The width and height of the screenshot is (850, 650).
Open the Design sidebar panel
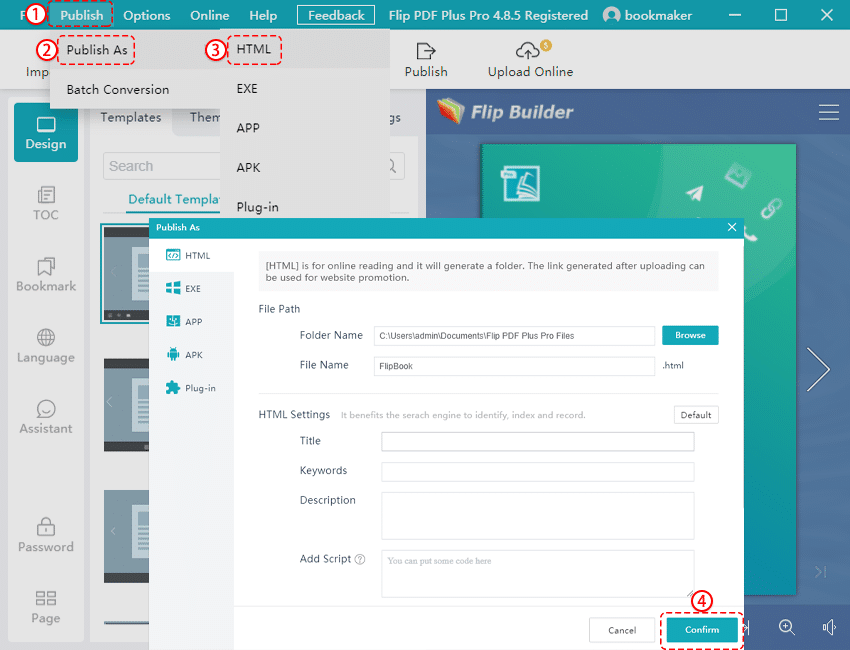tap(46, 132)
